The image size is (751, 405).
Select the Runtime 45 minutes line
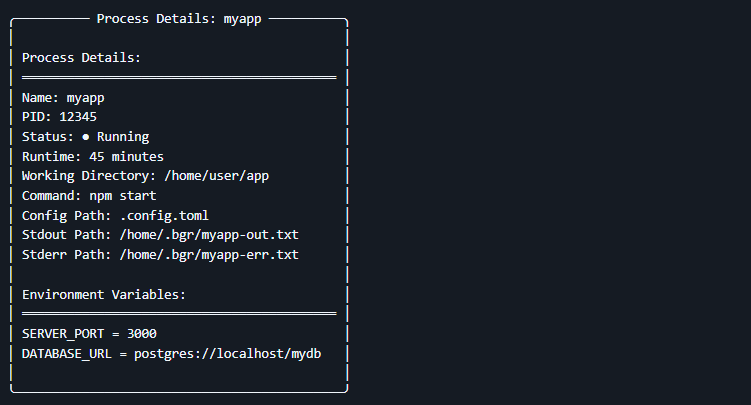[x=93, y=157]
